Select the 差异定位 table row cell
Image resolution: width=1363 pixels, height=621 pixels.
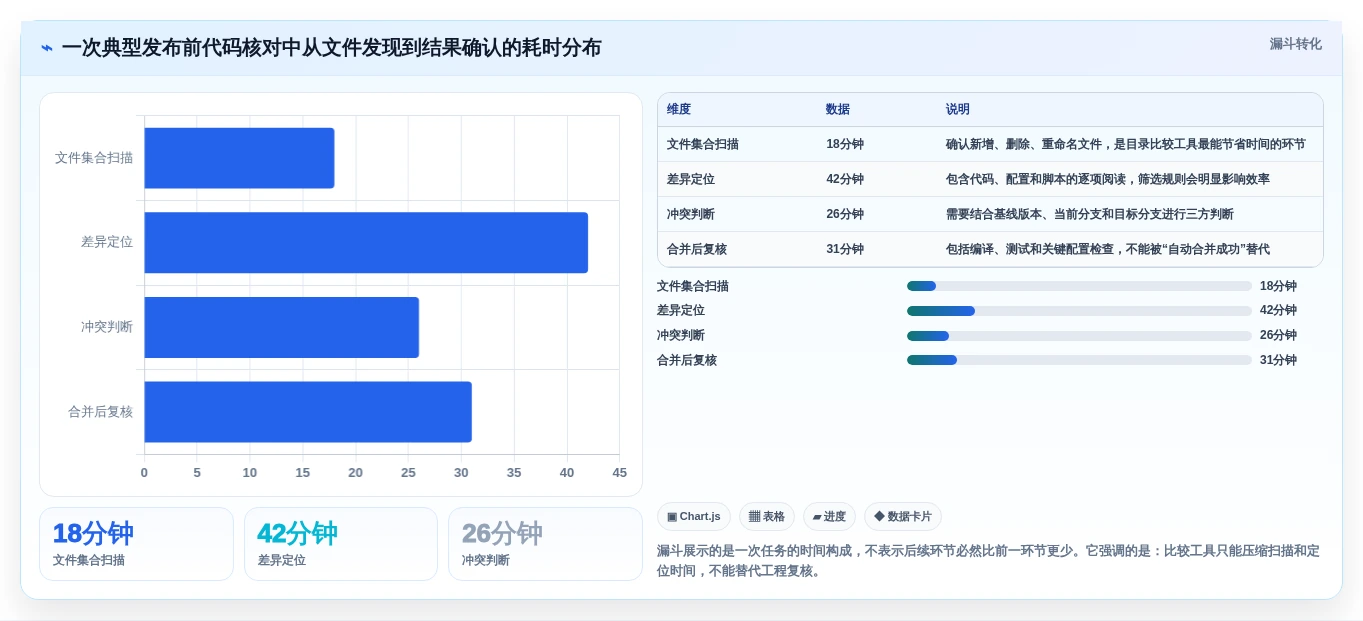tap(691, 179)
